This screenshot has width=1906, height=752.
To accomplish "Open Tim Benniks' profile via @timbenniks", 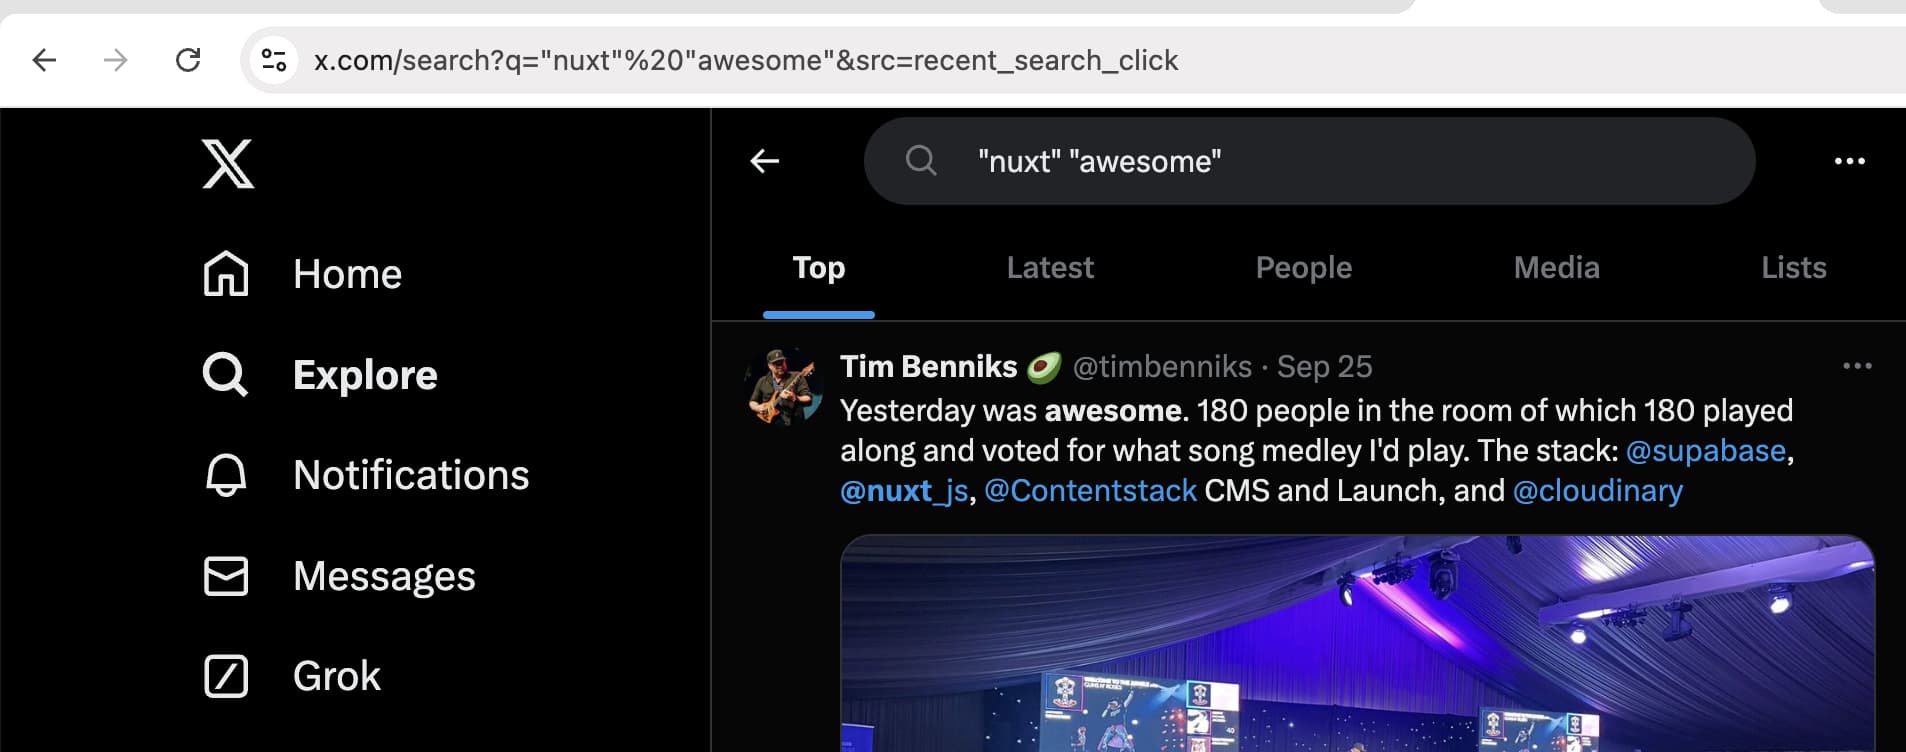I will click(1162, 366).
